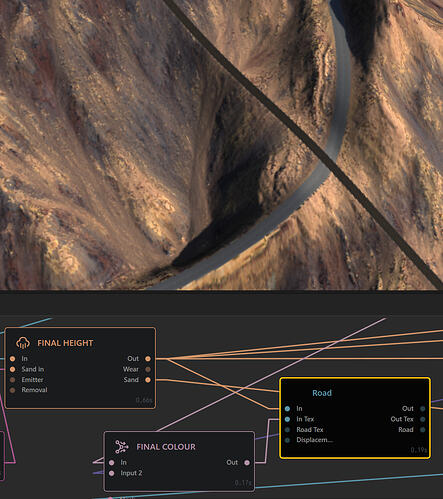Click the Road Tex input port

pyautogui.click(x=287, y=430)
